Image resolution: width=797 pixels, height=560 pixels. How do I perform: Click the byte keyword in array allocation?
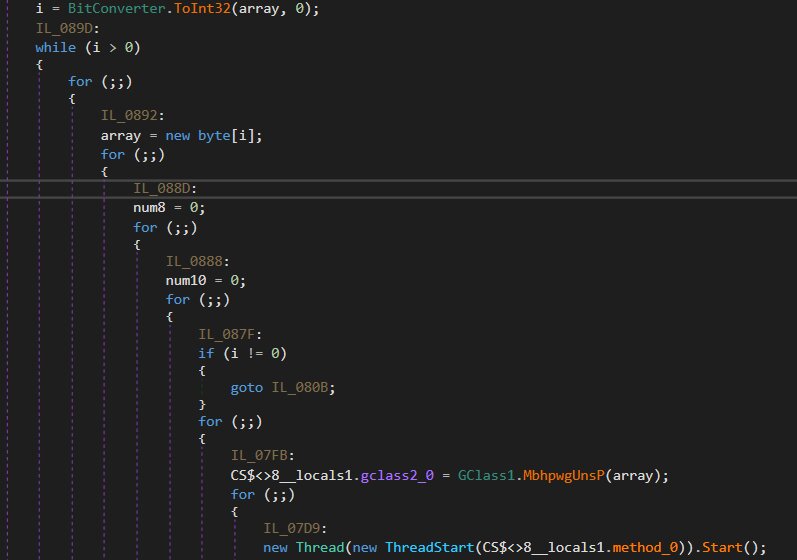tap(214, 135)
